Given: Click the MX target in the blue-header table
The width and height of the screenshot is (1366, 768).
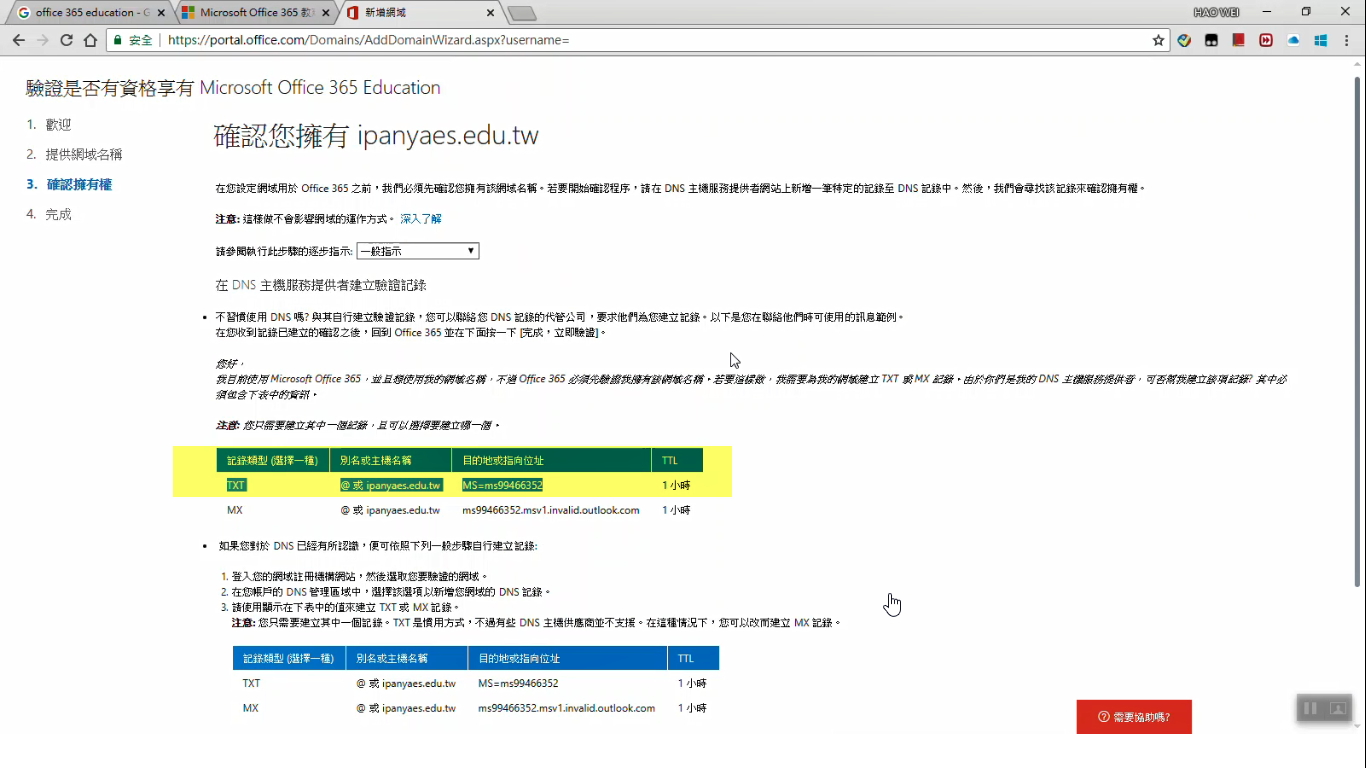Looking at the screenshot, I should click(567, 708).
